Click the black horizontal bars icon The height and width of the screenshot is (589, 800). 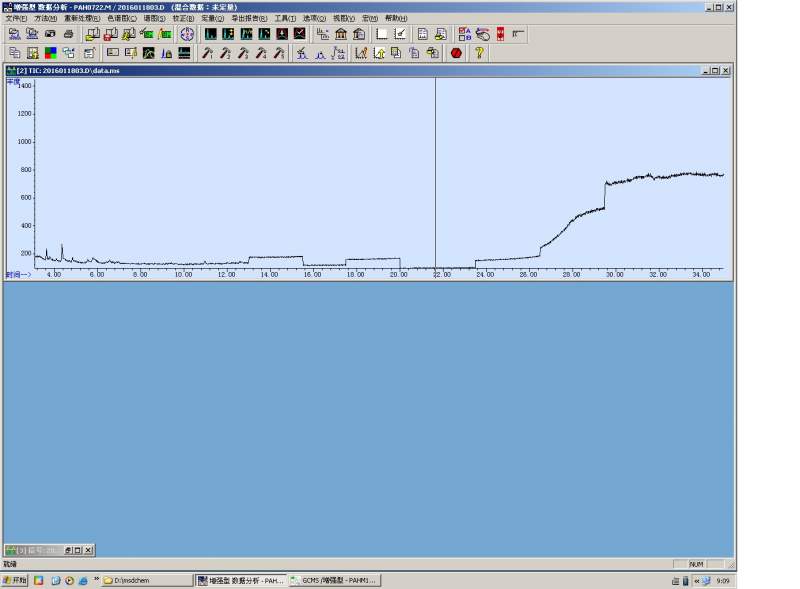(184, 53)
